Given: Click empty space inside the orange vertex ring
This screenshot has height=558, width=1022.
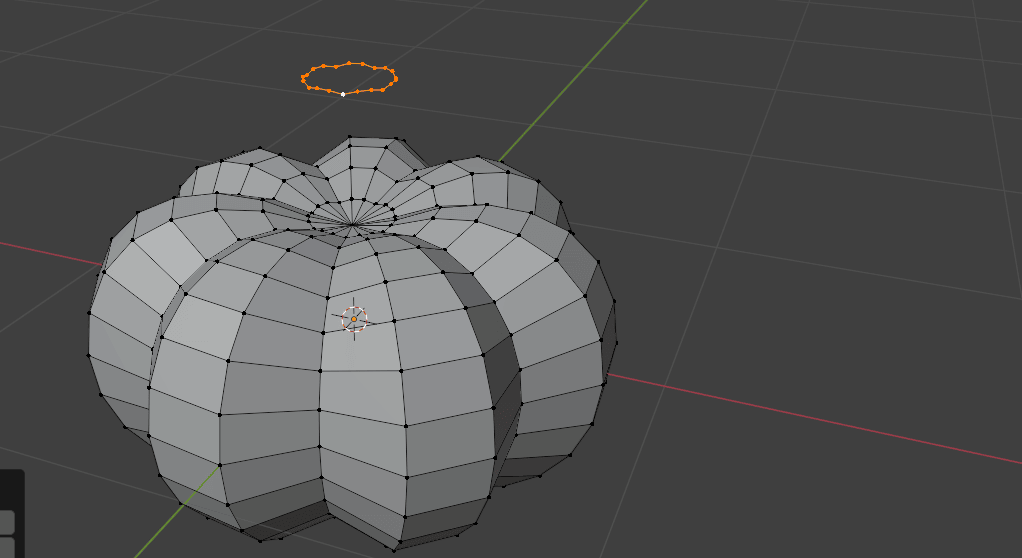Looking at the screenshot, I should pos(349,77).
